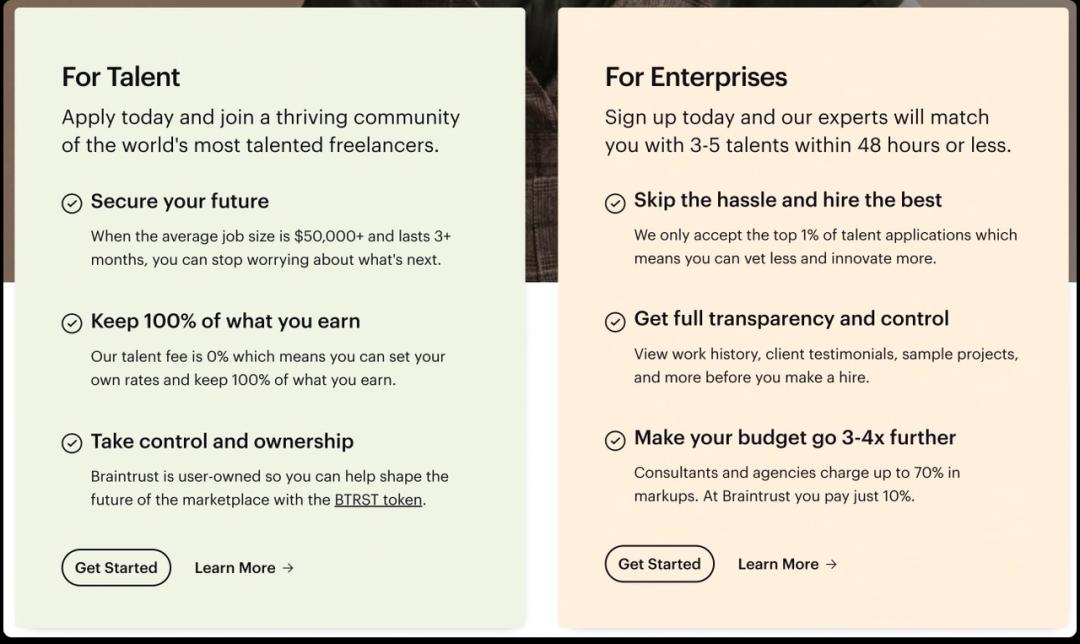Image resolution: width=1080 pixels, height=644 pixels.
Task: Click the For Talent heading
Action: [x=121, y=77]
